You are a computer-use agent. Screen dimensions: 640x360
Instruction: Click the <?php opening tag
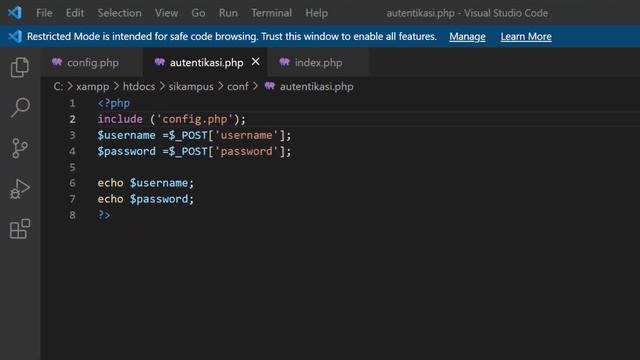click(113, 103)
